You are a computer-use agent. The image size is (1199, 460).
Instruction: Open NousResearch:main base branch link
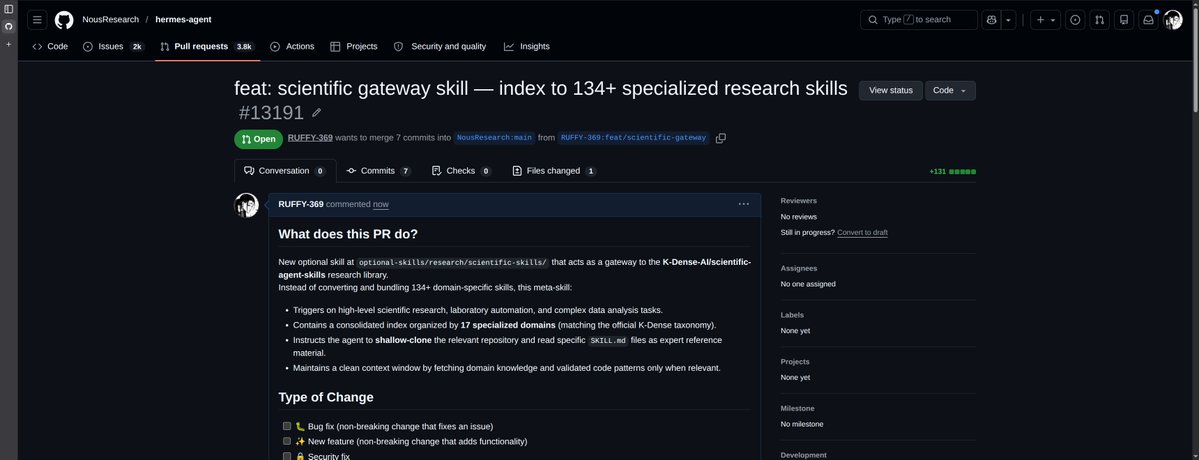tap(494, 138)
